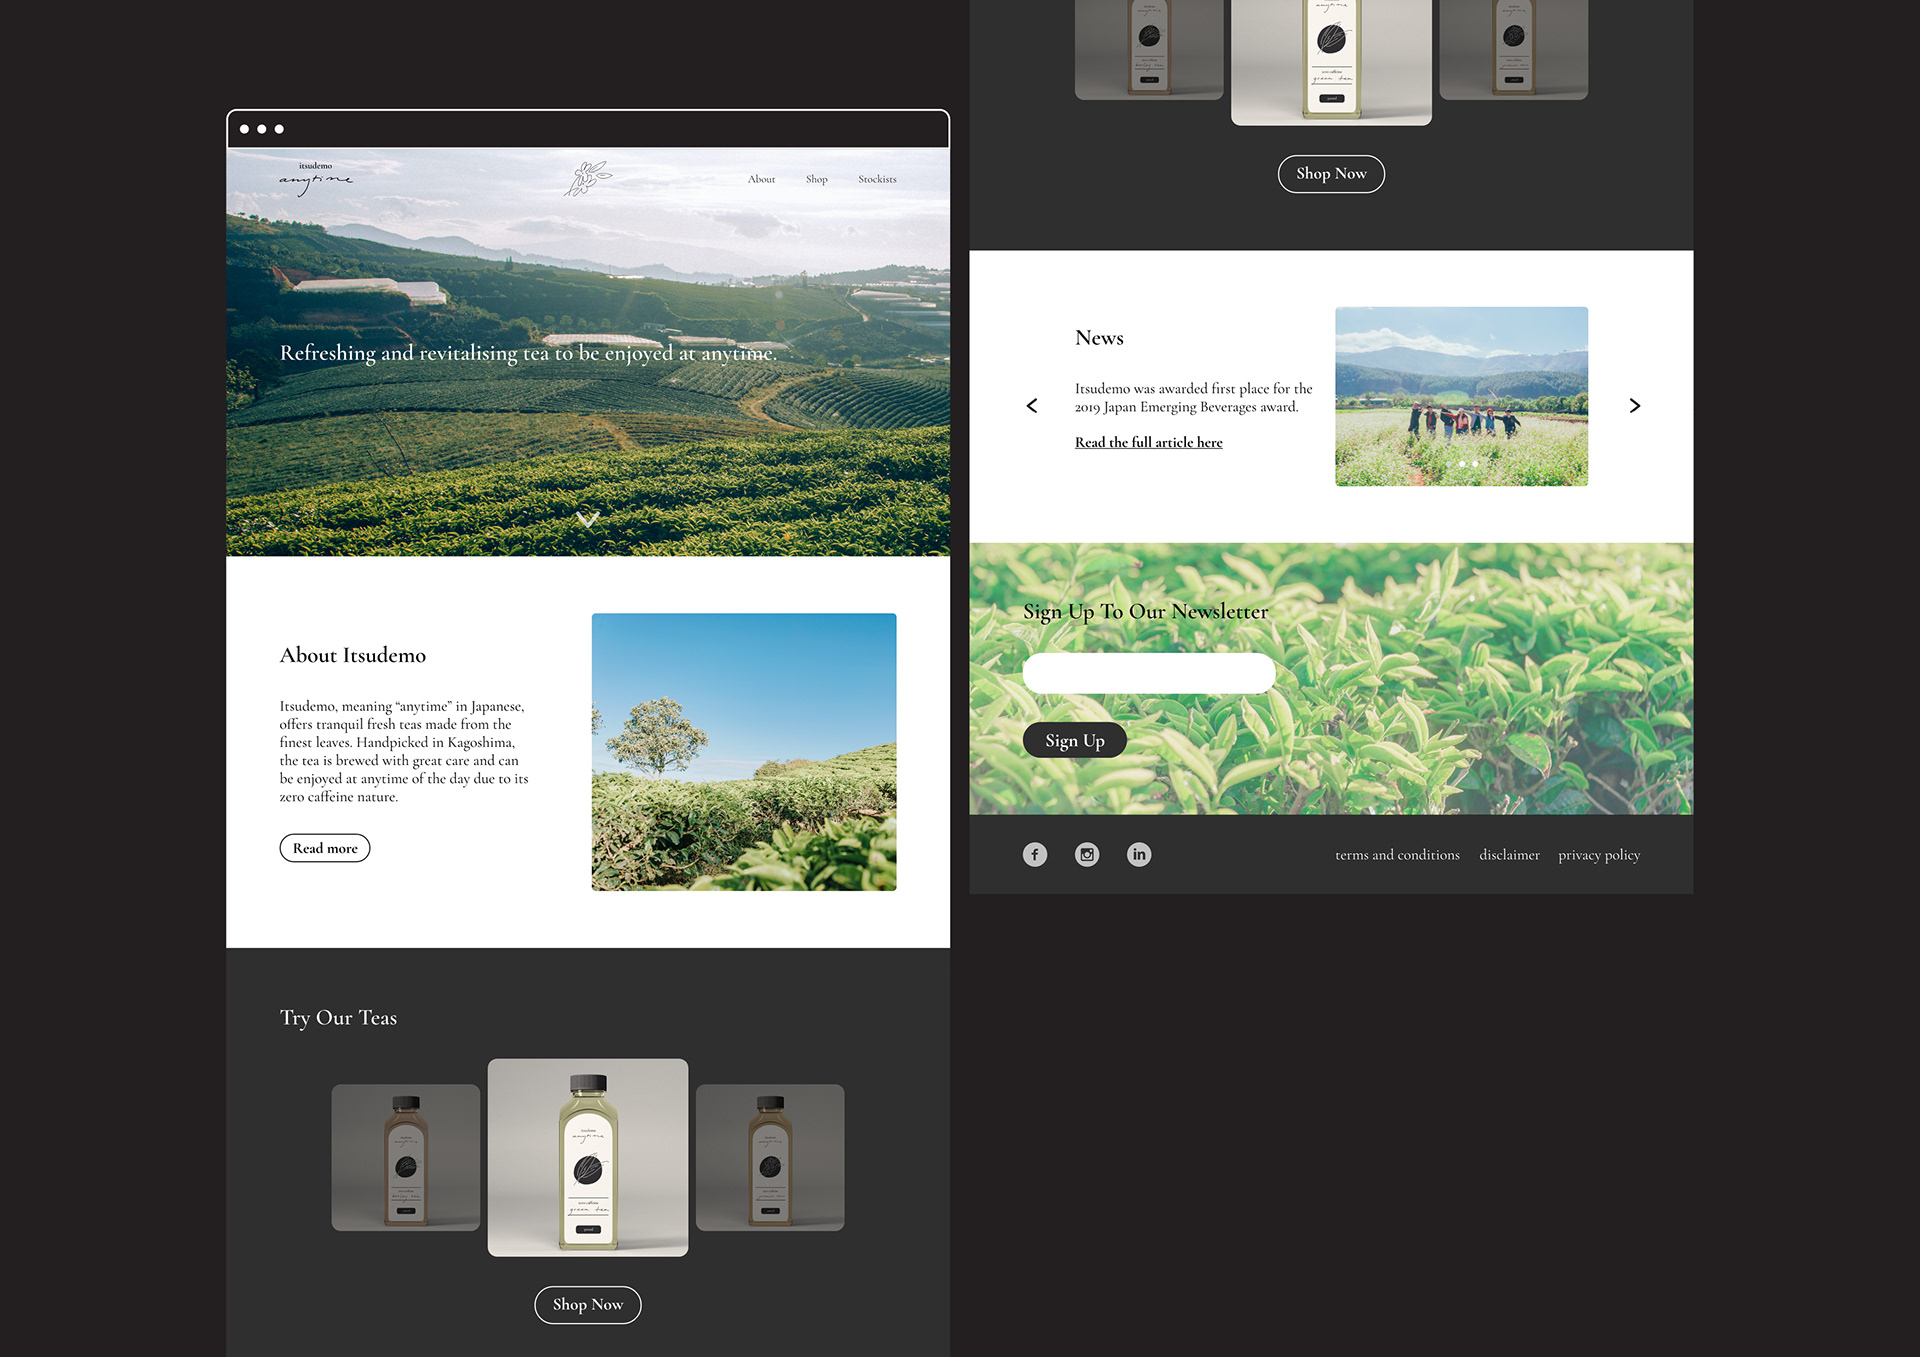Click the anytime script logo in header
Viewport: 1920px width, 1357px height.
315,179
